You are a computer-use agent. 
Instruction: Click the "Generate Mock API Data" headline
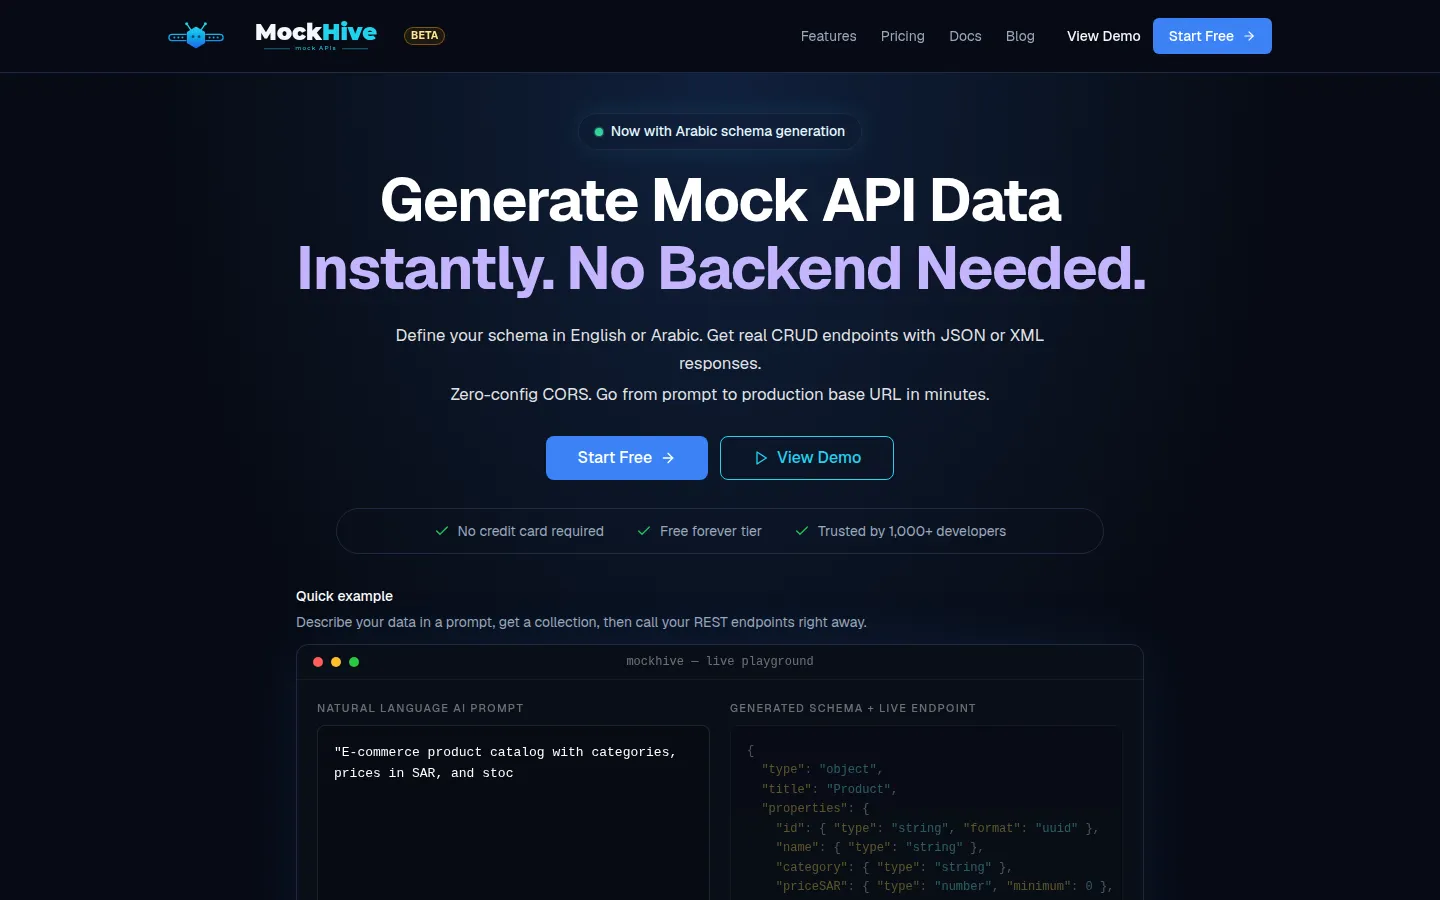coord(720,200)
